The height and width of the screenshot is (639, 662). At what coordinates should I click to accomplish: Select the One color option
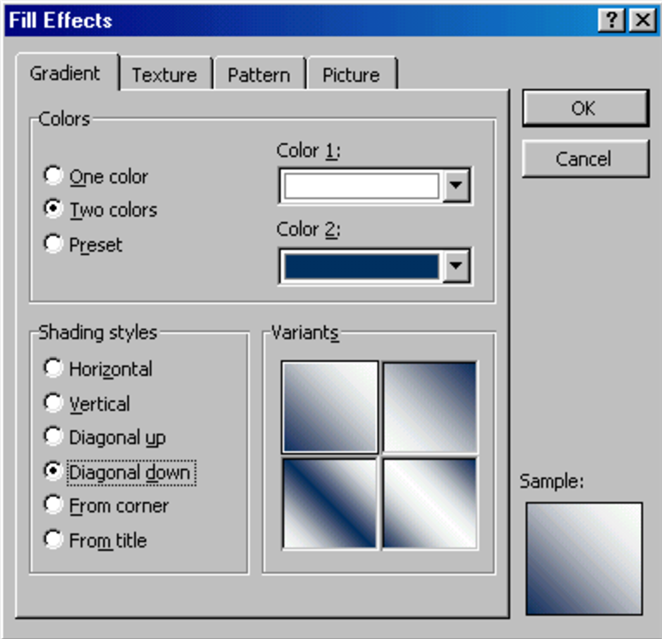coord(53,176)
